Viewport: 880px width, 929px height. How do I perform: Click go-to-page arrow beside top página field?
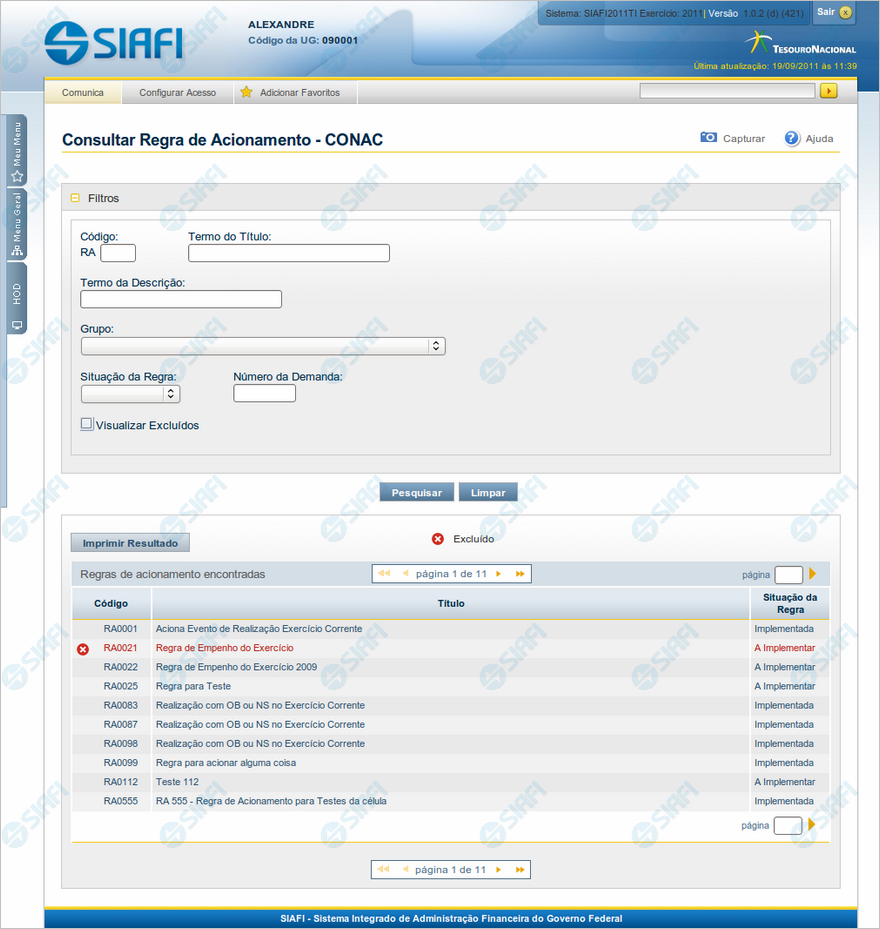813,574
